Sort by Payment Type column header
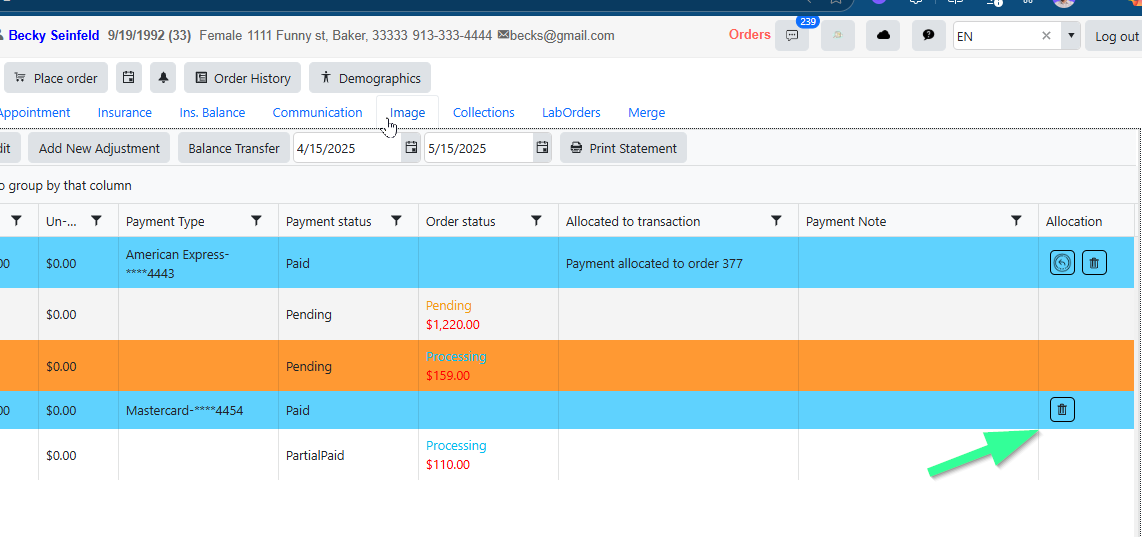Image resolution: width=1142 pixels, height=537 pixels. click(165, 221)
